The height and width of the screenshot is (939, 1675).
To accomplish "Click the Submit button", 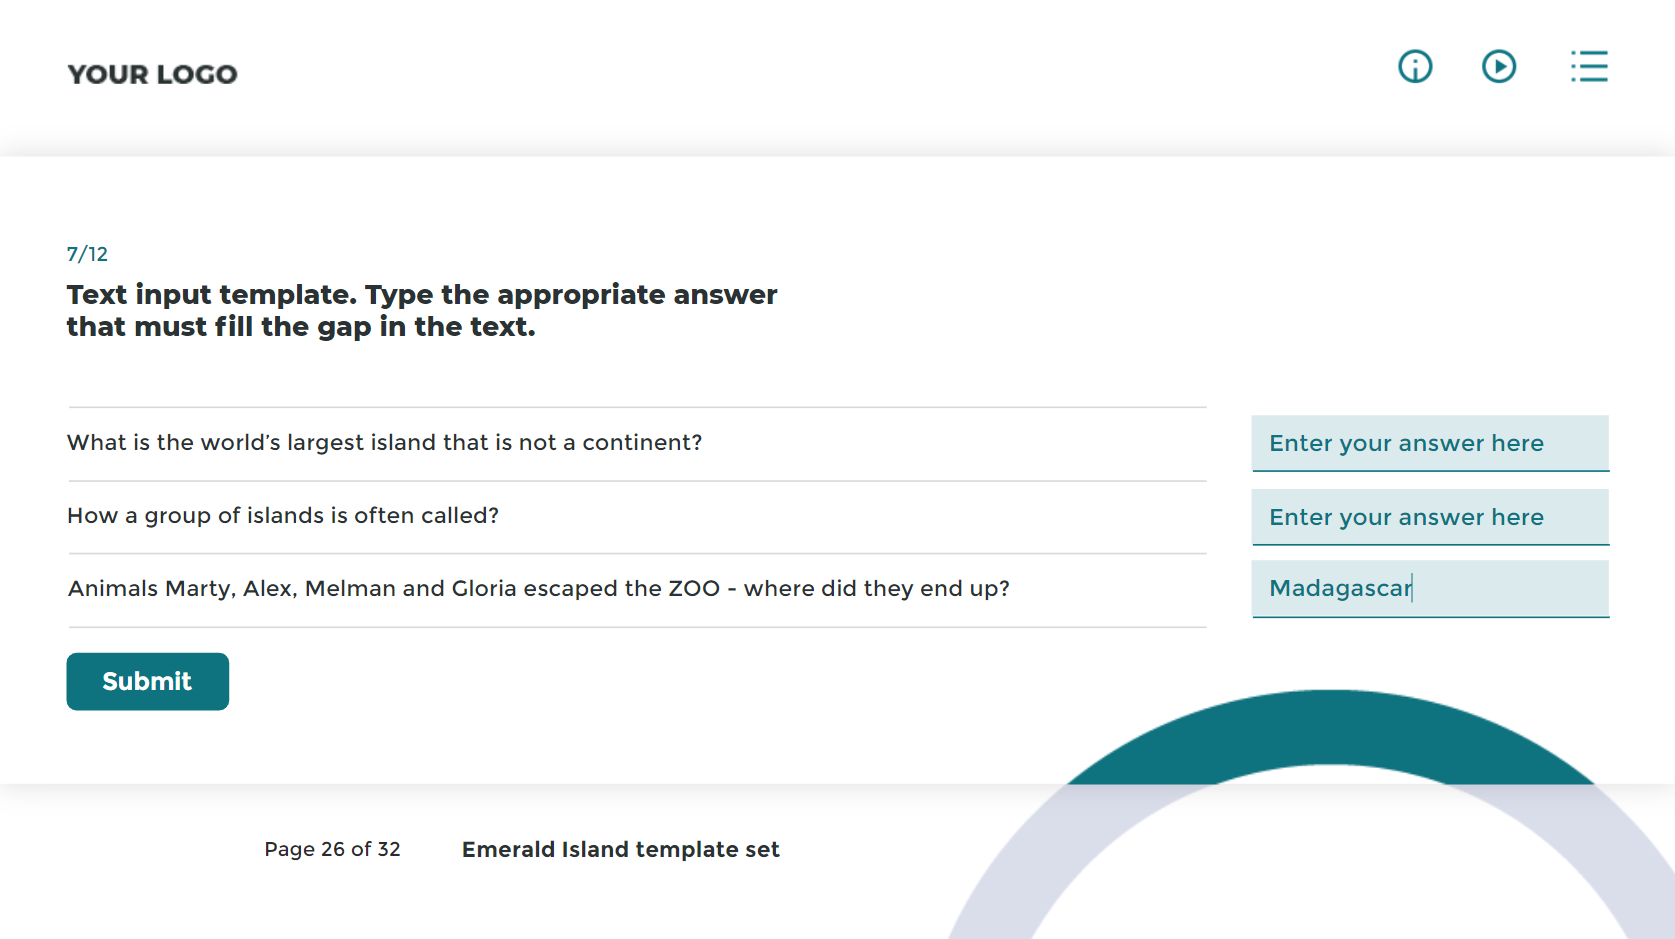I will pyautogui.click(x=148, y=682).
